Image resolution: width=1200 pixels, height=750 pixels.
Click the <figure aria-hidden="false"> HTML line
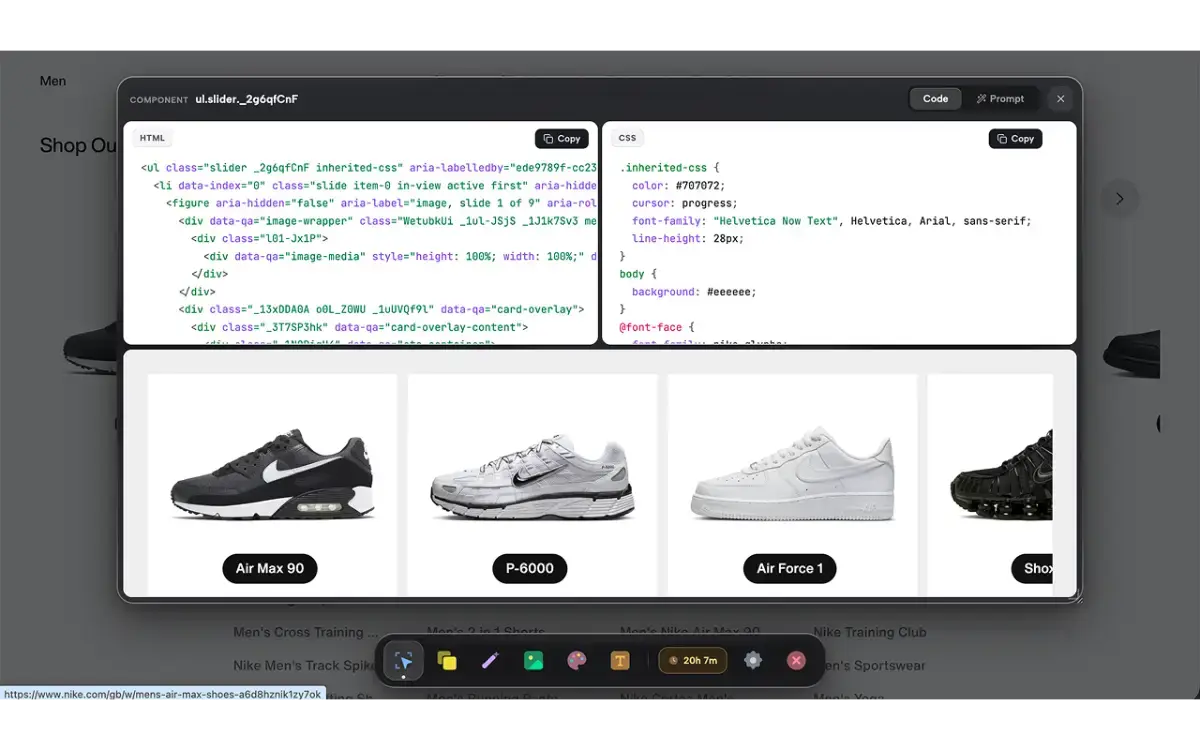coord(381,203)
